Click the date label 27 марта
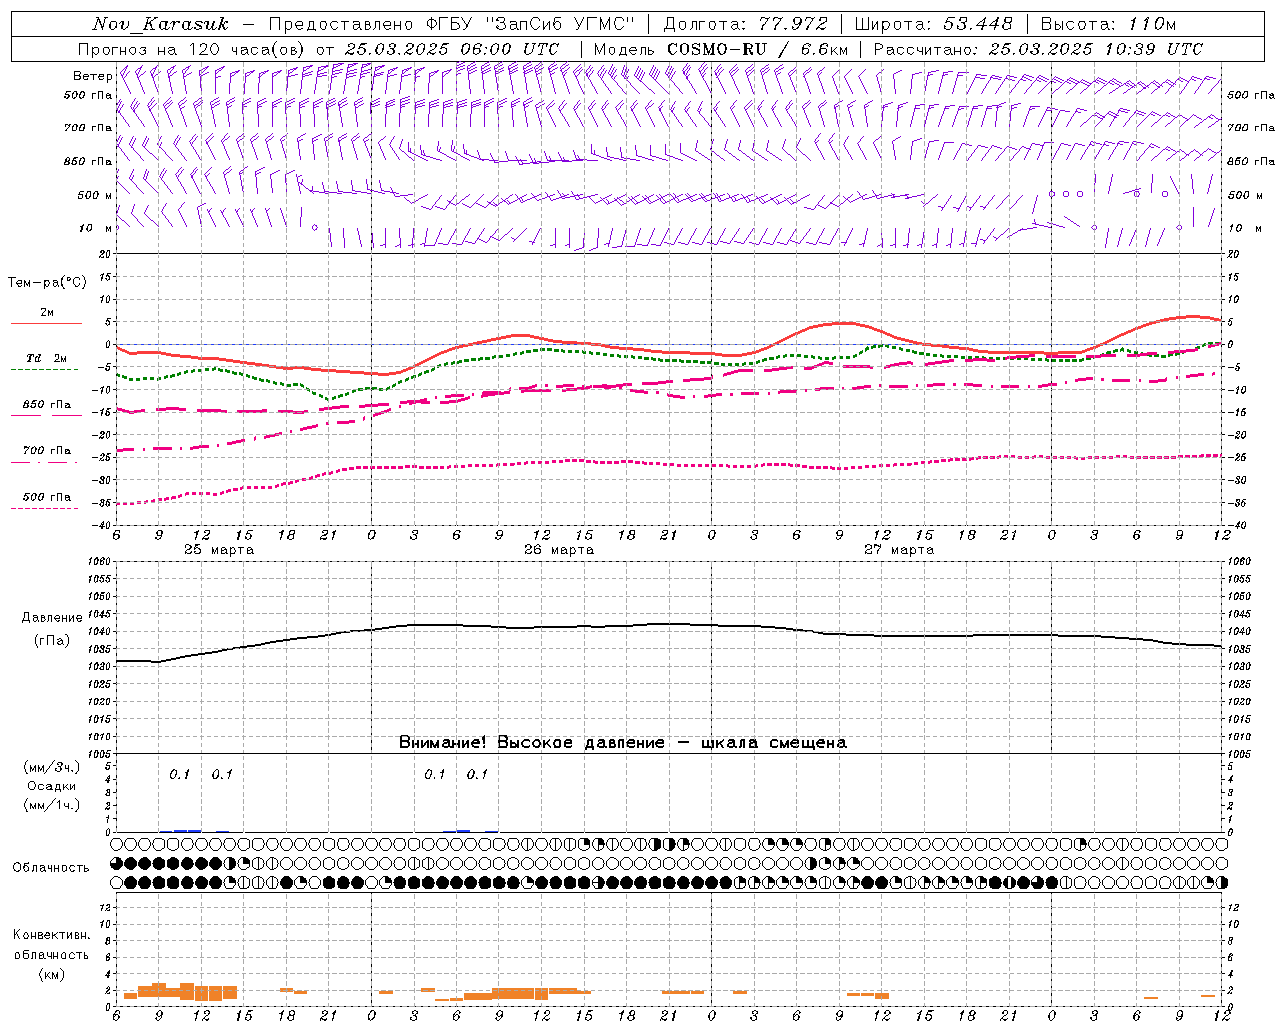1280x1024 pixels. 899,550
